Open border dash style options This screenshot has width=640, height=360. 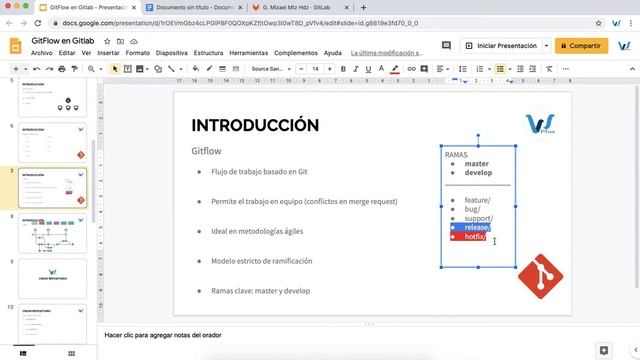point(236,69)
